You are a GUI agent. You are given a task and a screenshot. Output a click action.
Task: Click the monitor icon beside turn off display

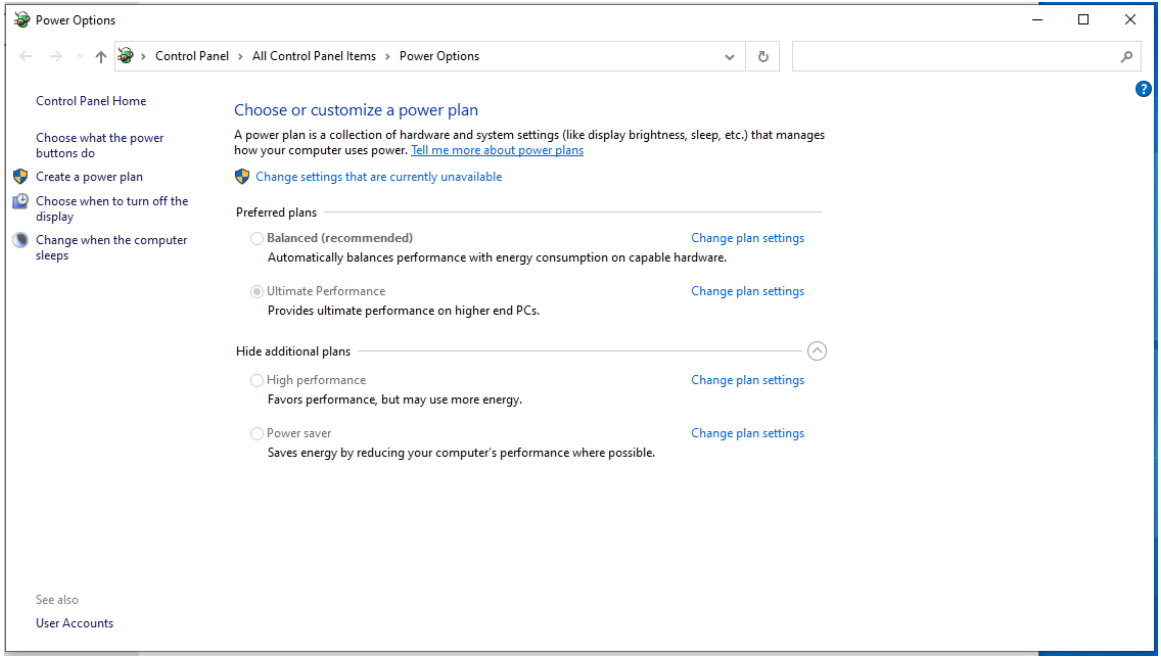click(x=20, y=202)
